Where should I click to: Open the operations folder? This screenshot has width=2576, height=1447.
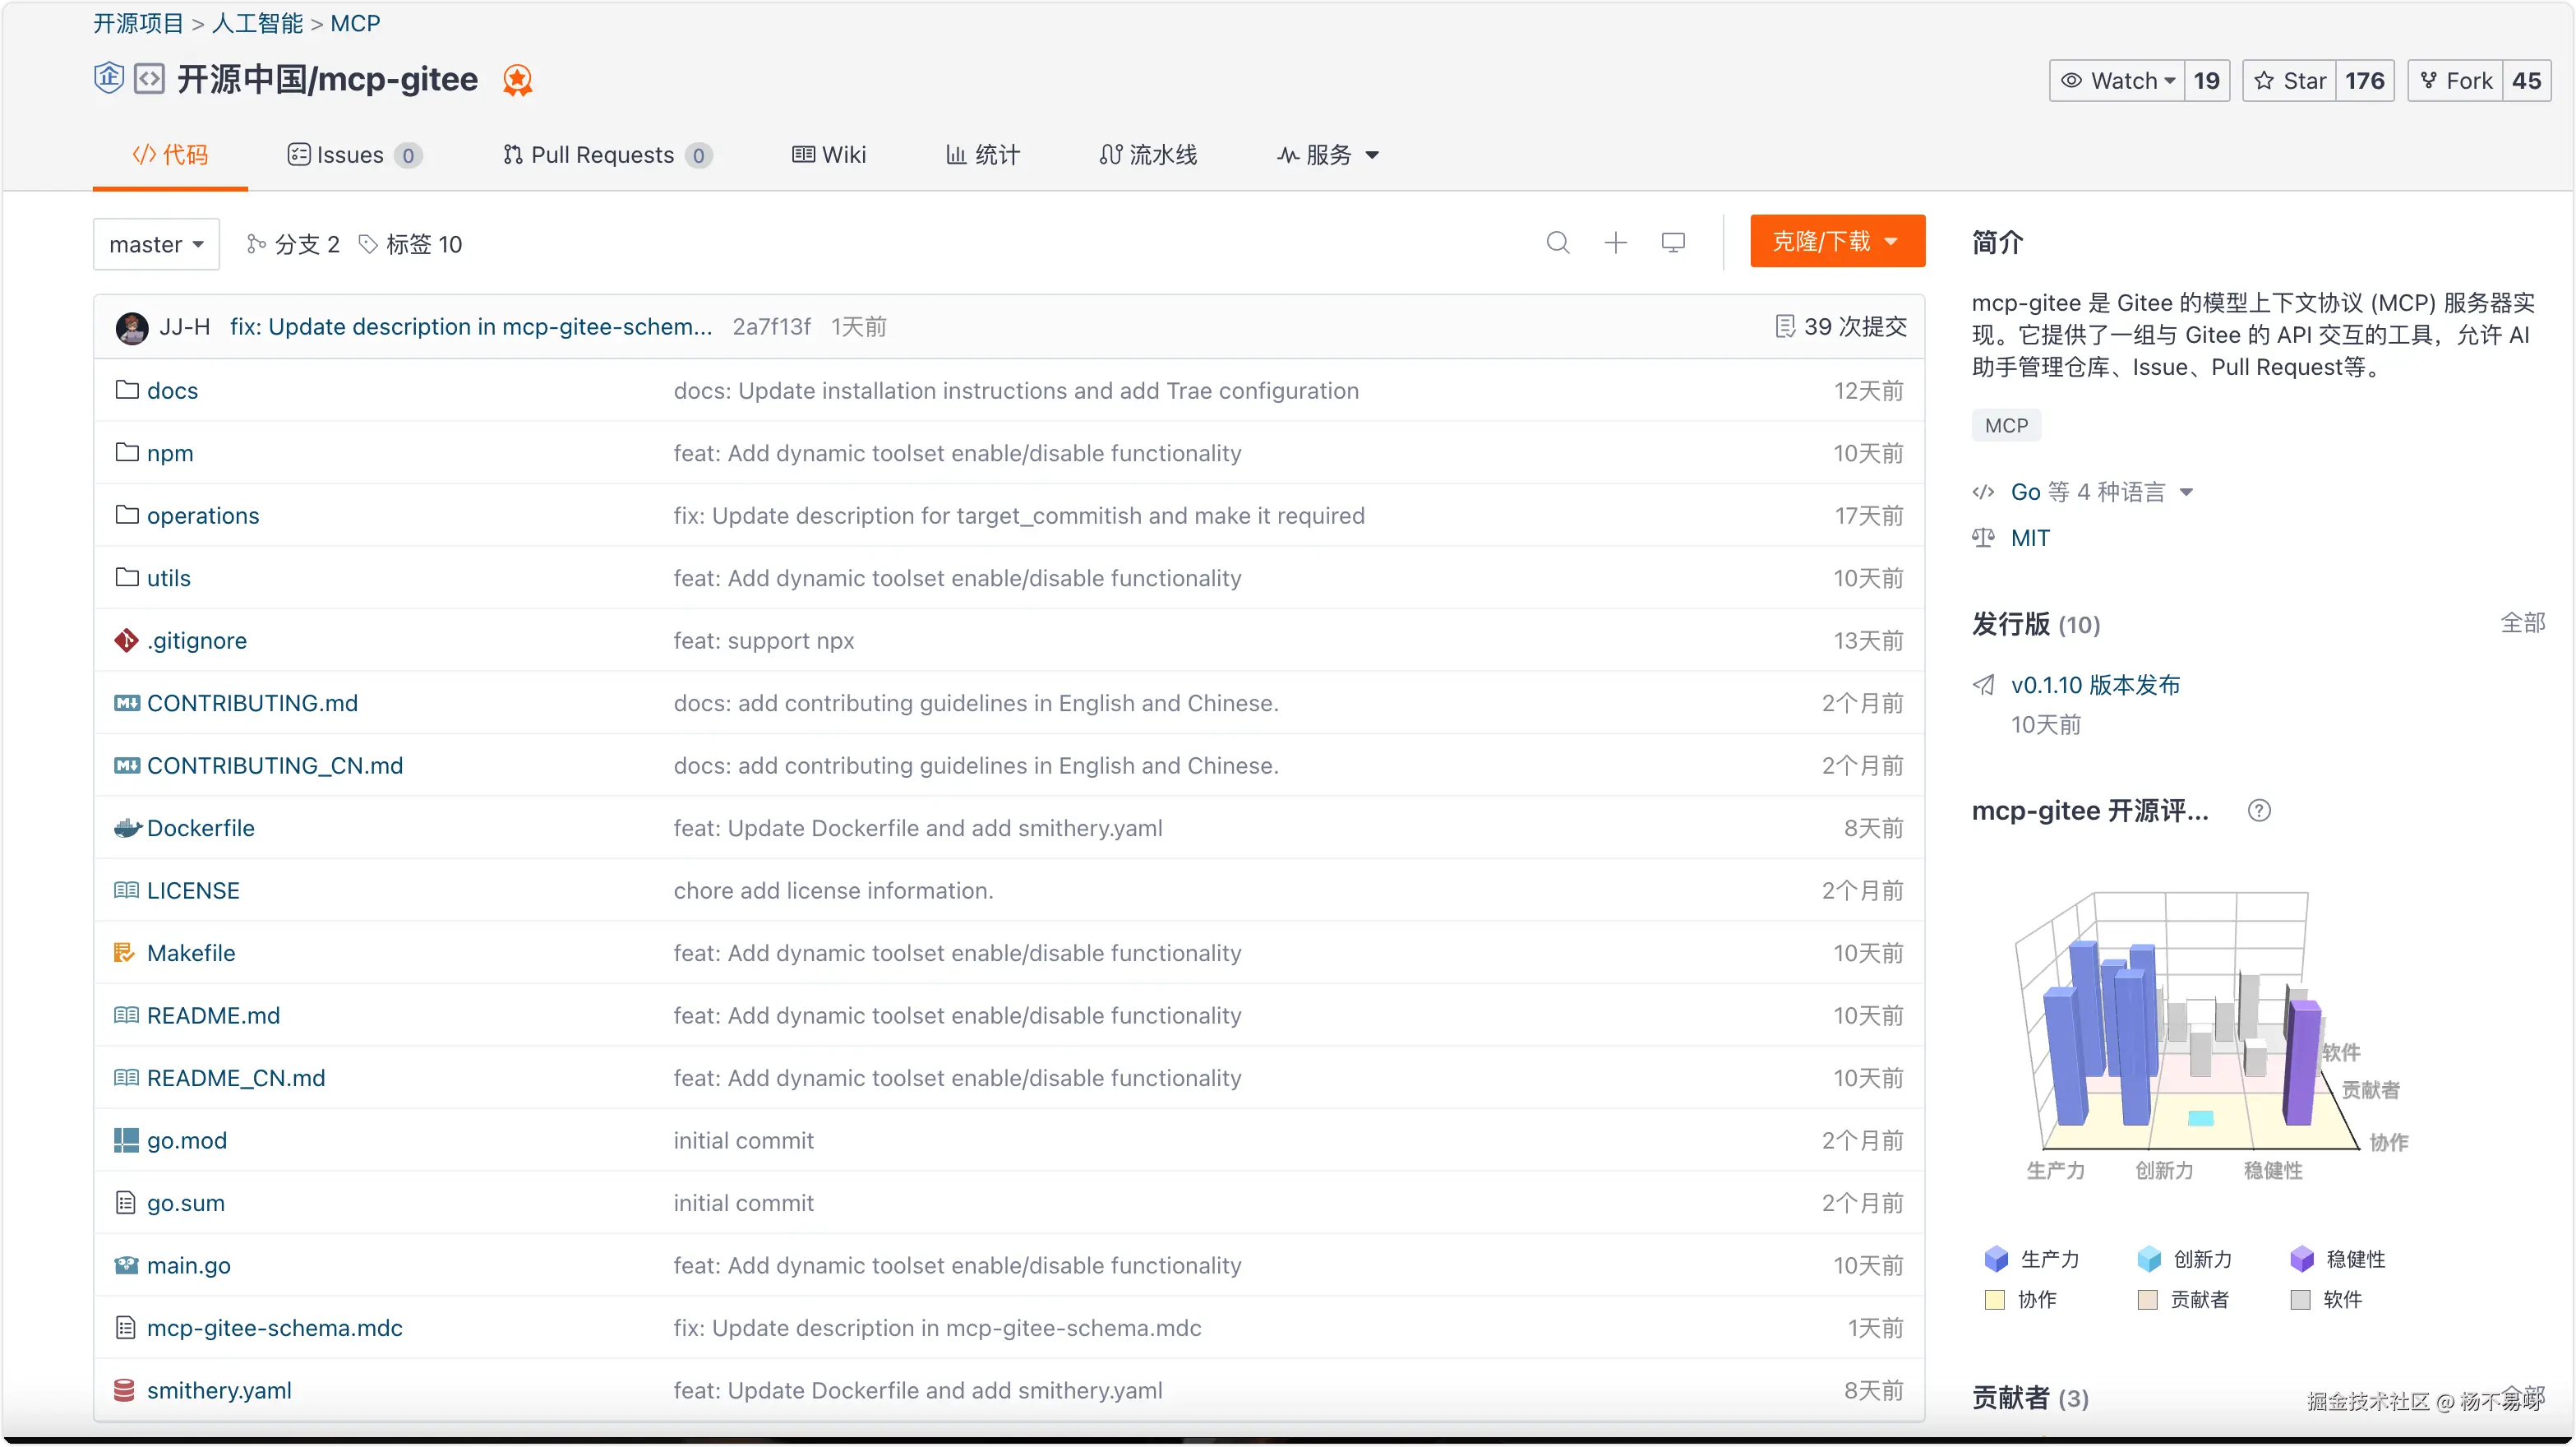click(202, 516)
